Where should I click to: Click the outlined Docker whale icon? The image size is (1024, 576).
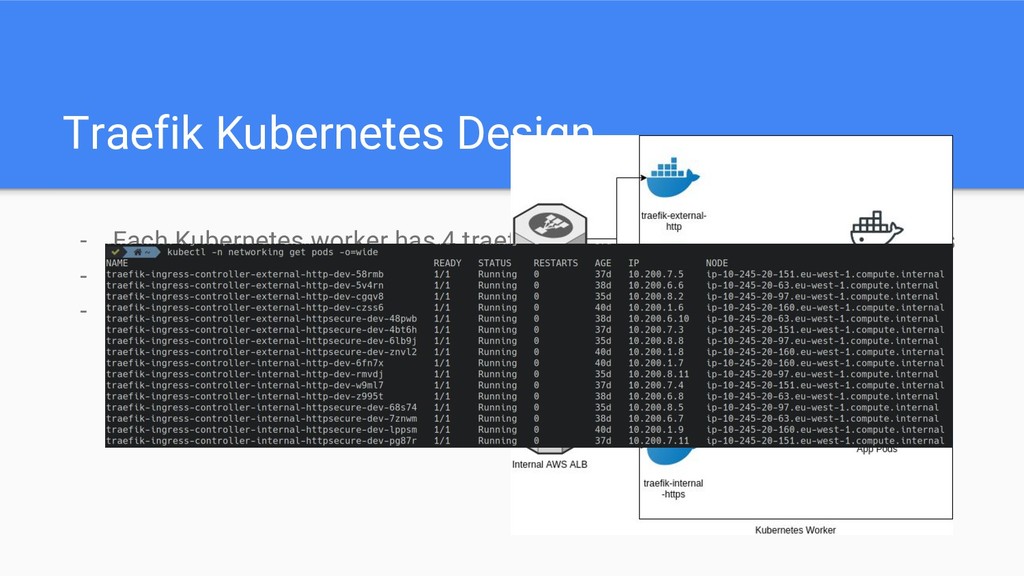pyautogui.click(x=876, y=228)
